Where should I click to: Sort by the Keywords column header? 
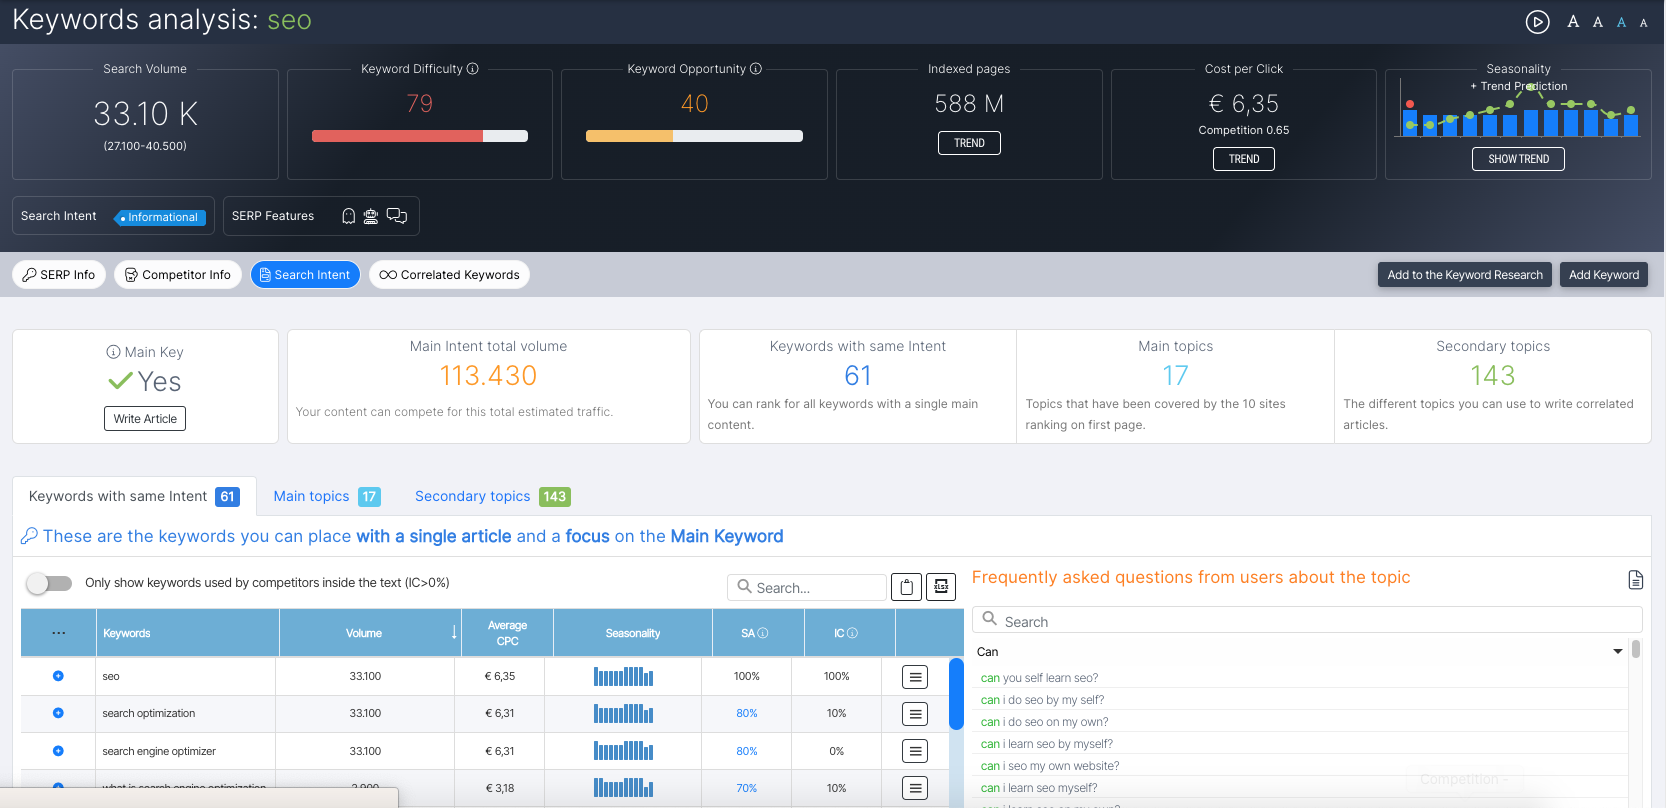click(186, 633)
